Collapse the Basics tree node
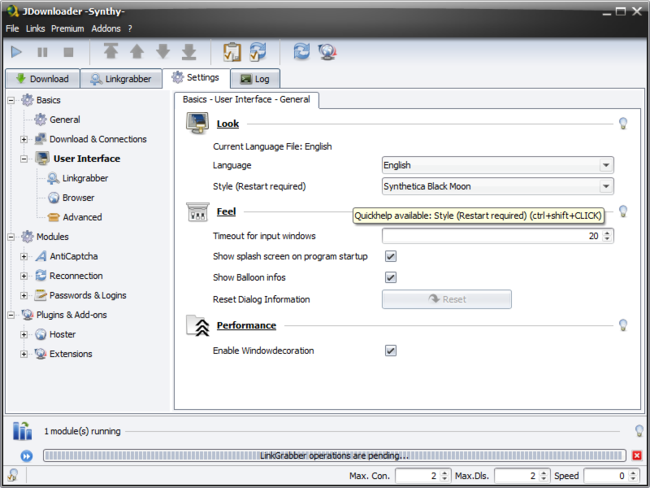Image resolution: width=650 pixels, height=488 pixels. click(11, 100)
